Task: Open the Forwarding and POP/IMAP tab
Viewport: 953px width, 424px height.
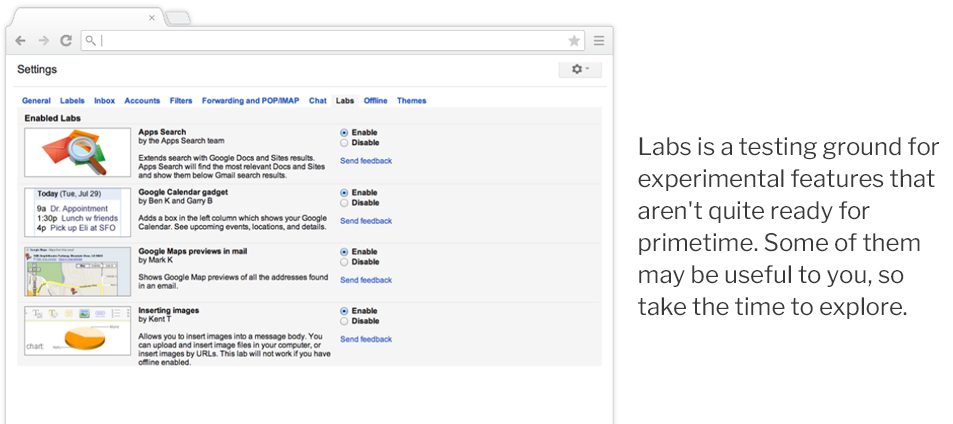Action: 250,101
